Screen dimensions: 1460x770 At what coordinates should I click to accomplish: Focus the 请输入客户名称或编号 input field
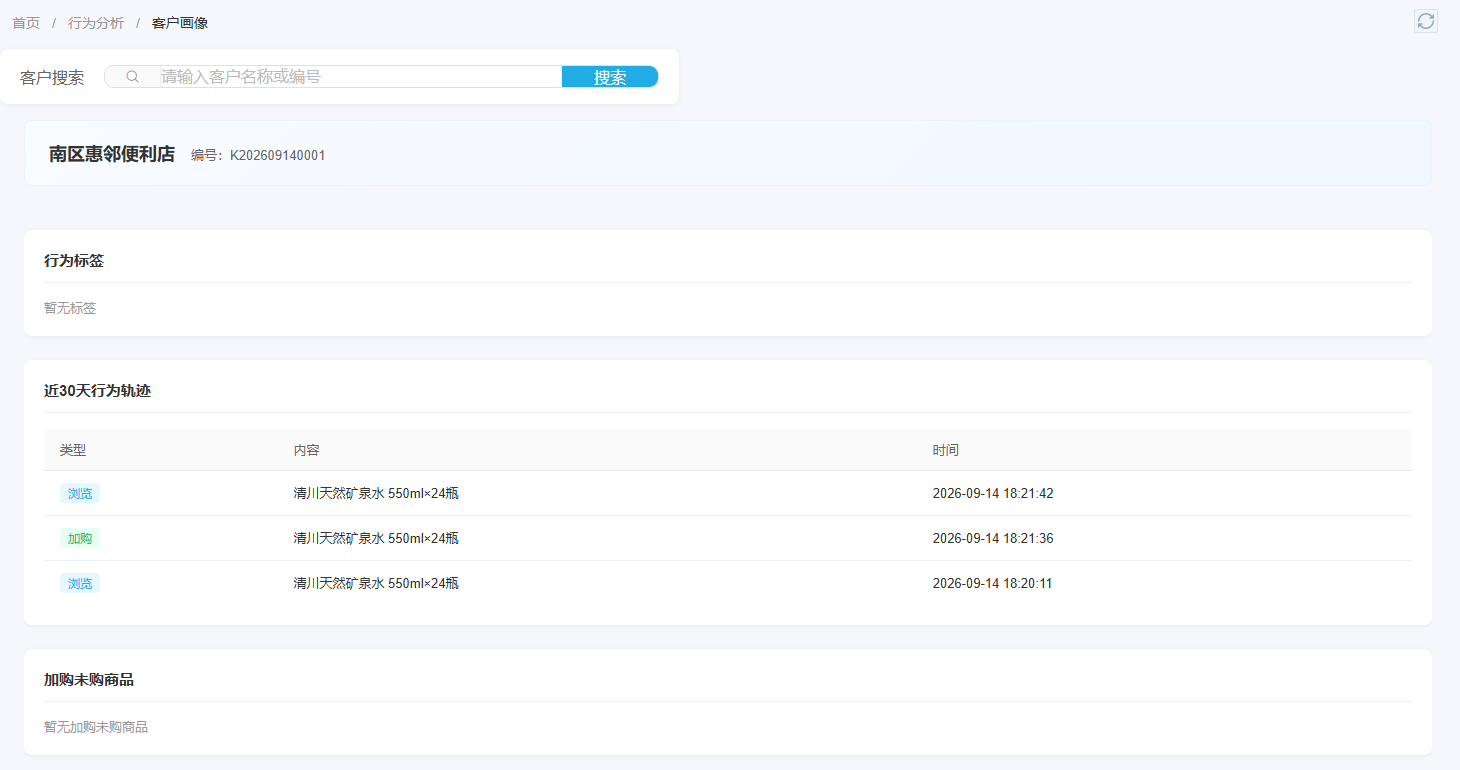pos(361,77)
